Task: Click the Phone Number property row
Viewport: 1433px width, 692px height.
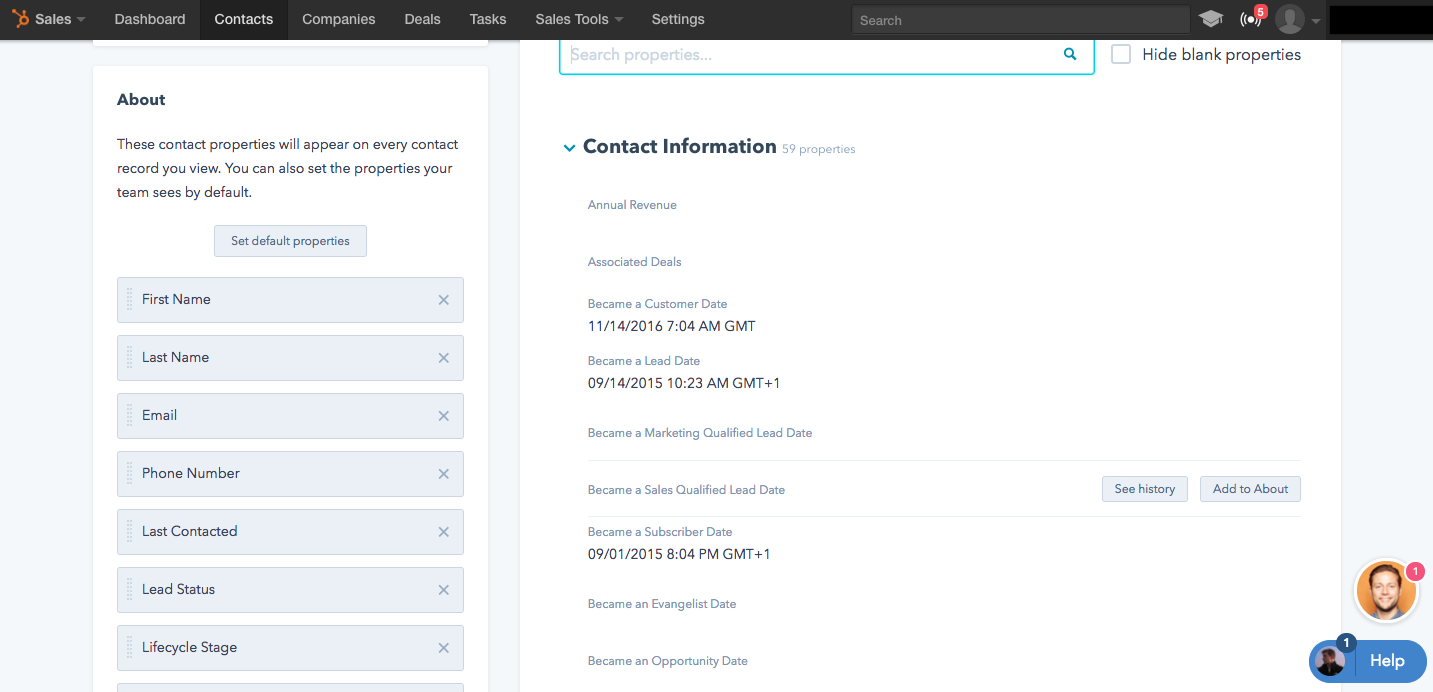Action: coord(290,474)
